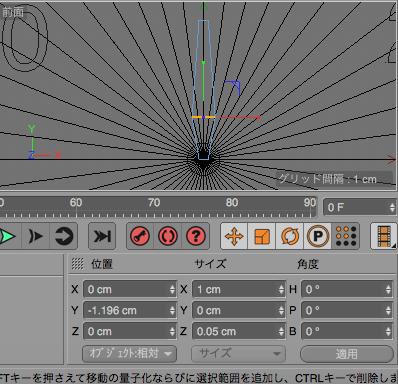The height and width of the screenshot is (384, 398).
Task: Open the film strip render settings icon
Action: point(384,236)
